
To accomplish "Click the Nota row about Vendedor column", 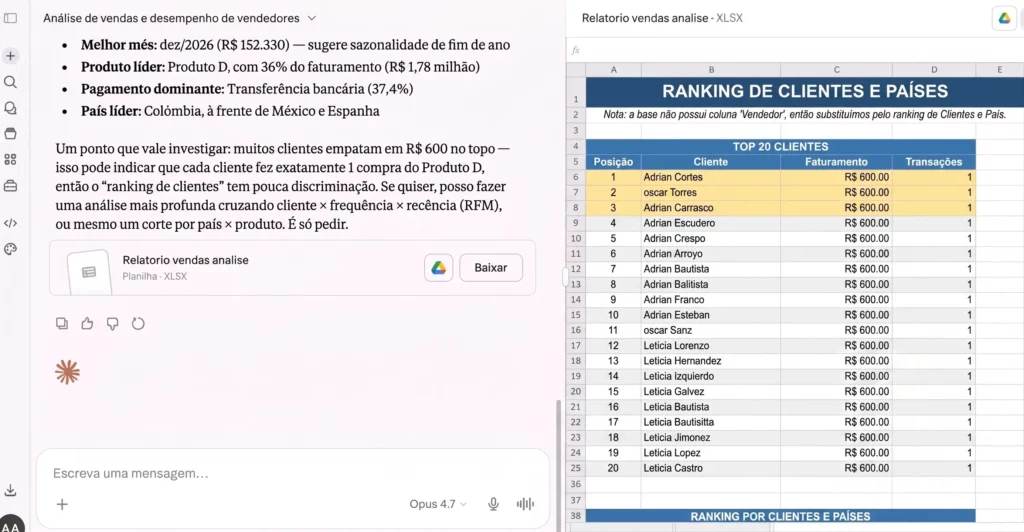I will [805, 114].
